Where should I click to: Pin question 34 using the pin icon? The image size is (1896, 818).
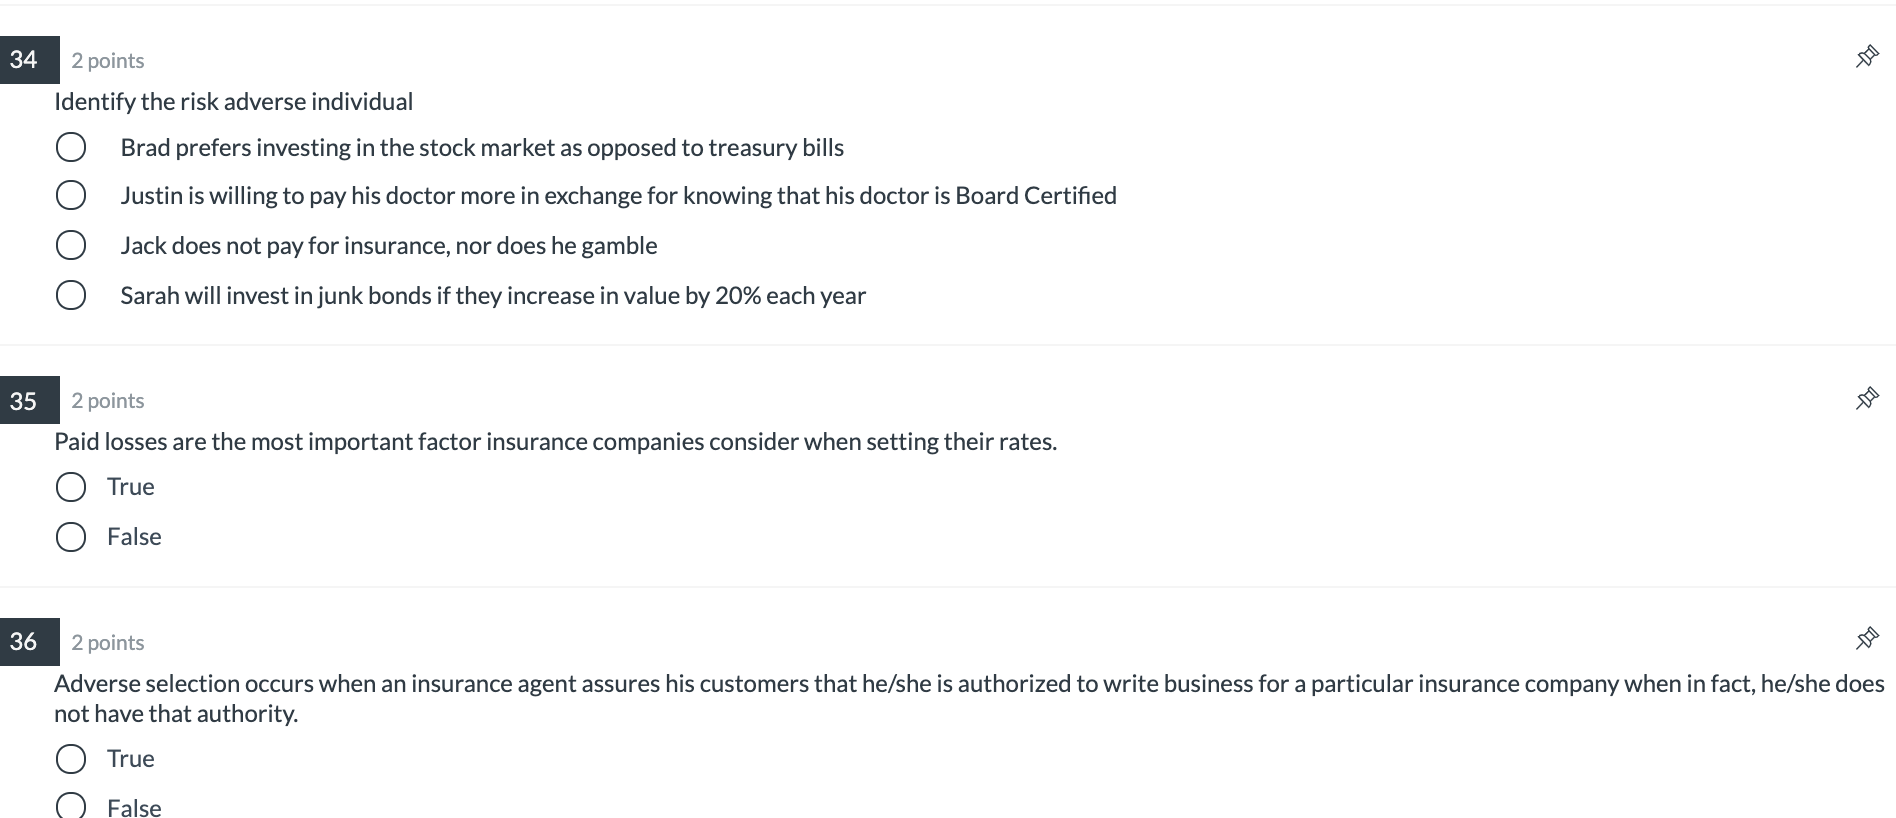[x=1869, y=58]
